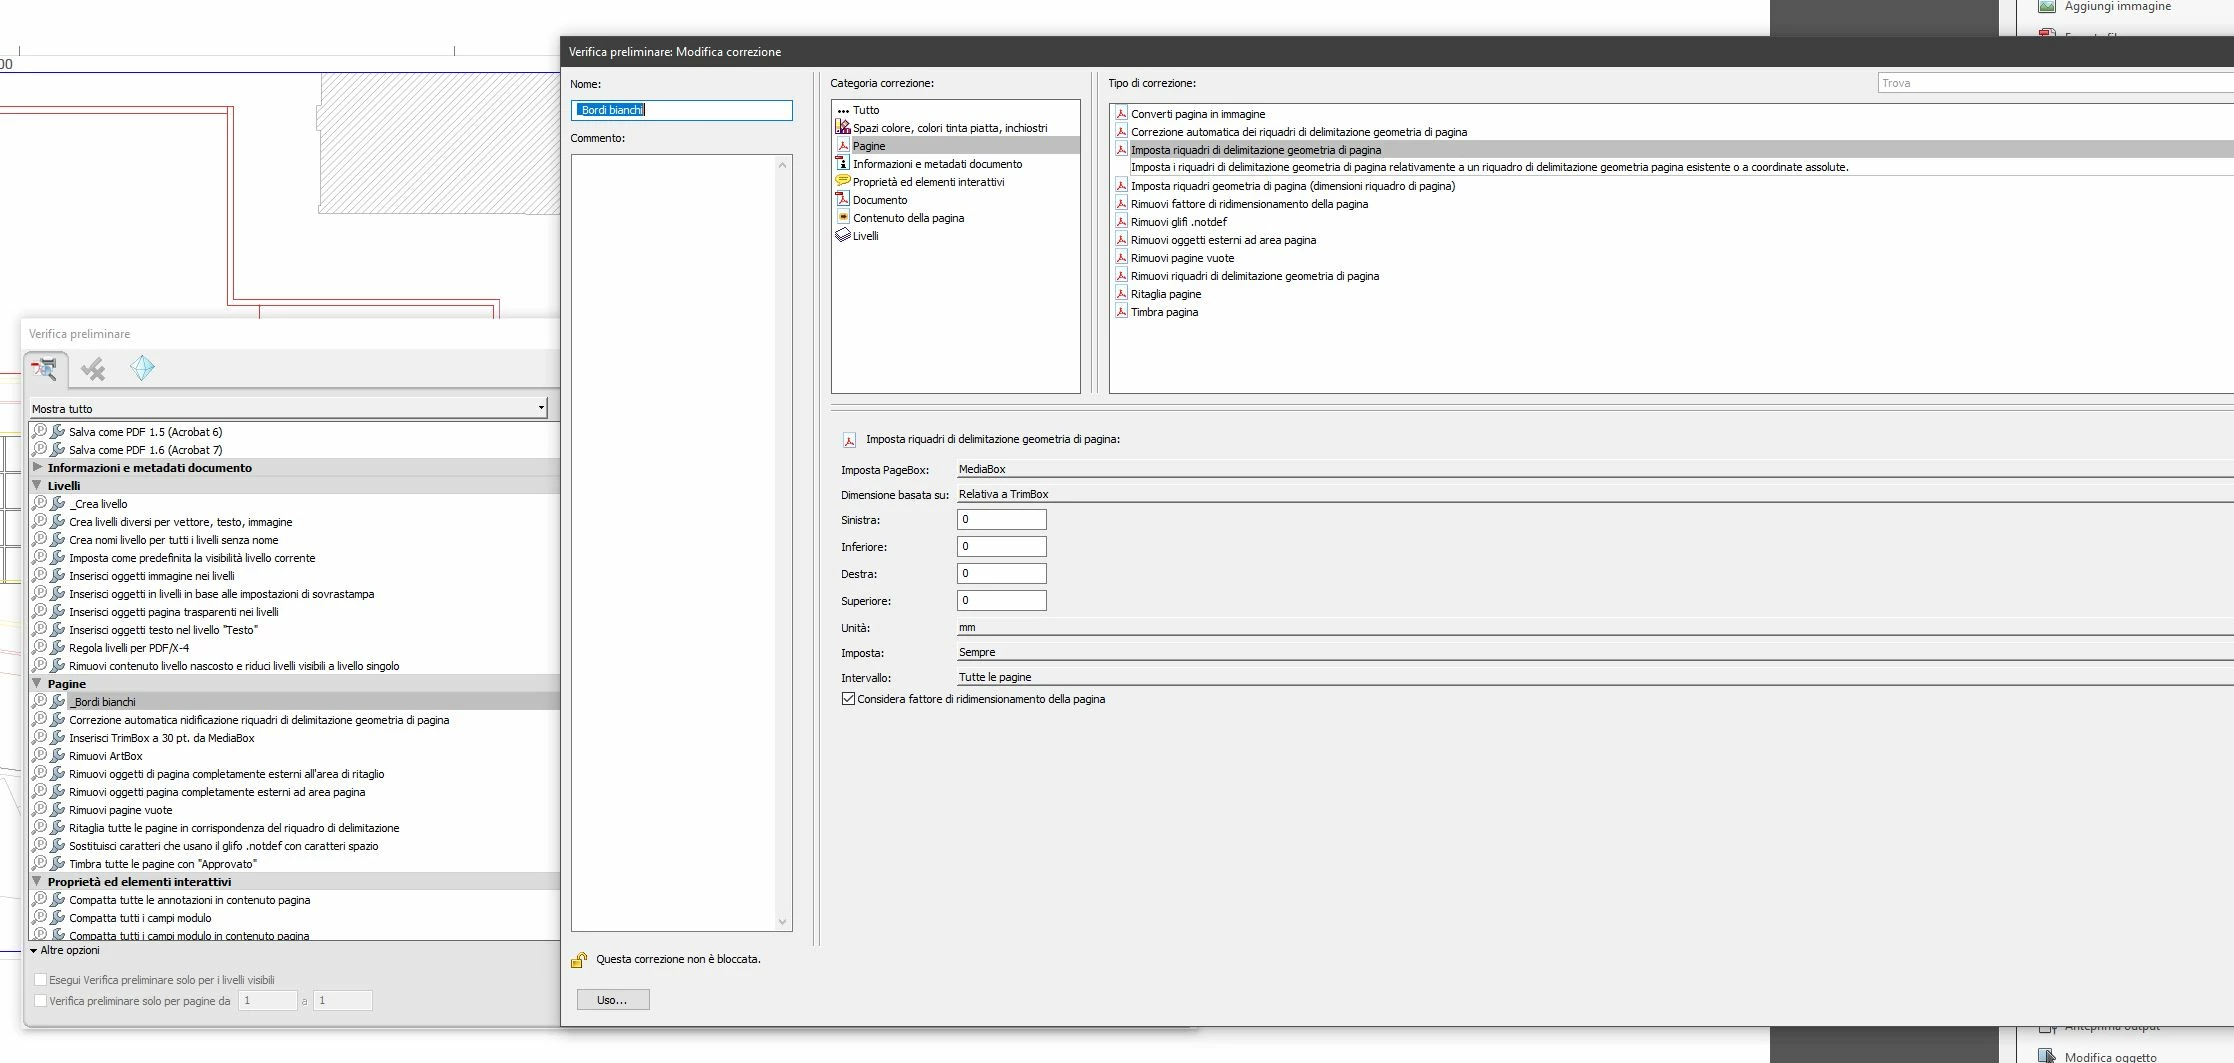2234x1063 pixels.
Task: Select the Pagine correction category
Action: 956,146
